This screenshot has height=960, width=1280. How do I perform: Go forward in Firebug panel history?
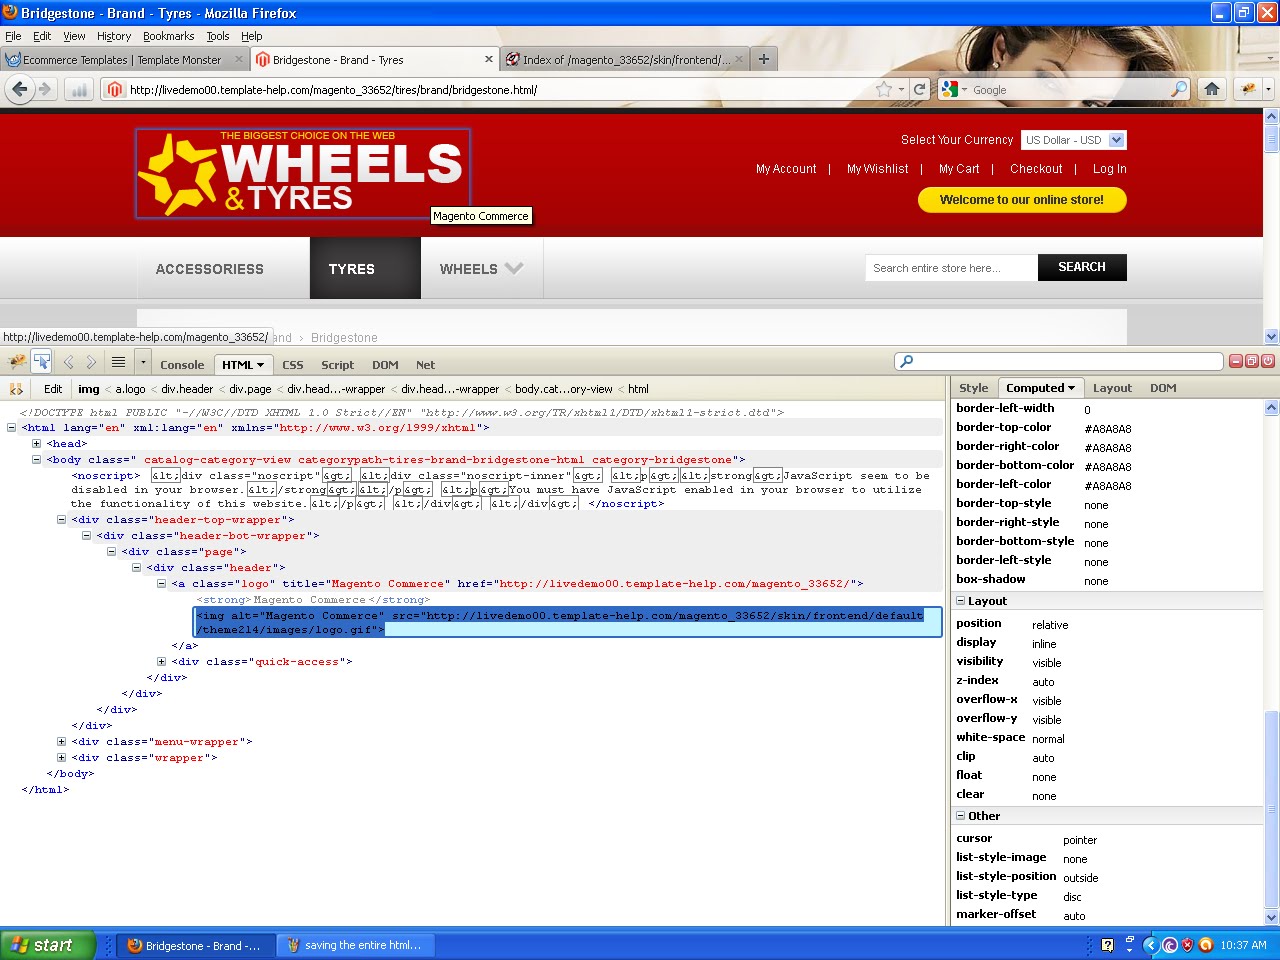(x=91, y=362)
